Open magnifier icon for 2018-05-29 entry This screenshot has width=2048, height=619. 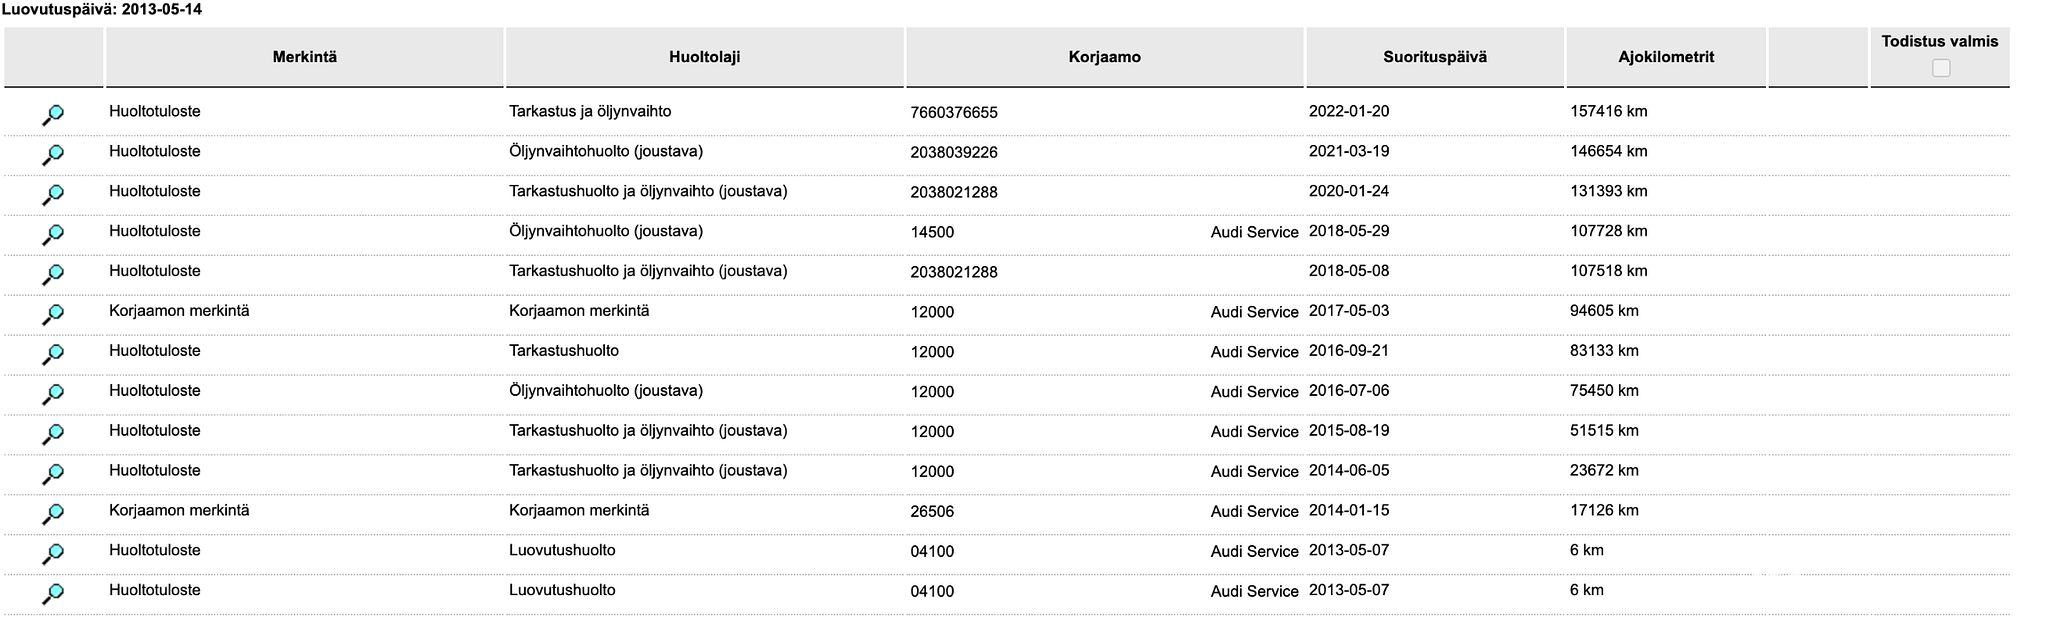[x=53, y=235]
